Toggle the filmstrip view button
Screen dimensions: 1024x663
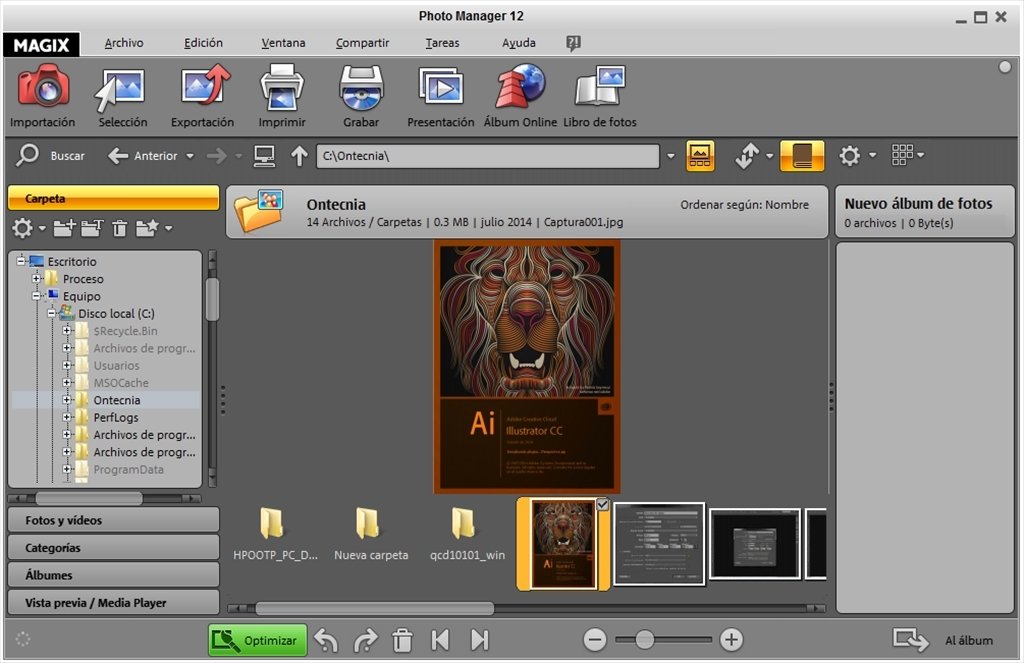(x=699, y=156)
